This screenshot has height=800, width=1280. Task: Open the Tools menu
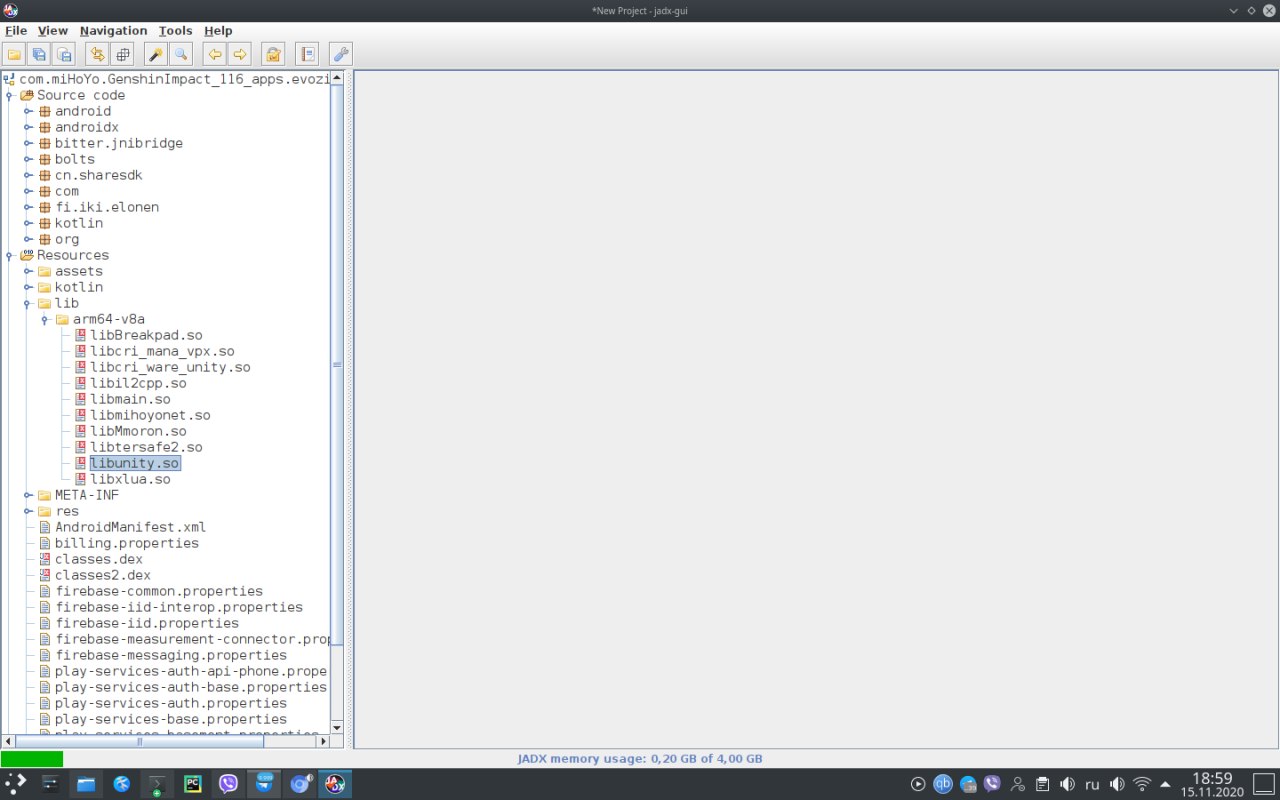(175, 31)
